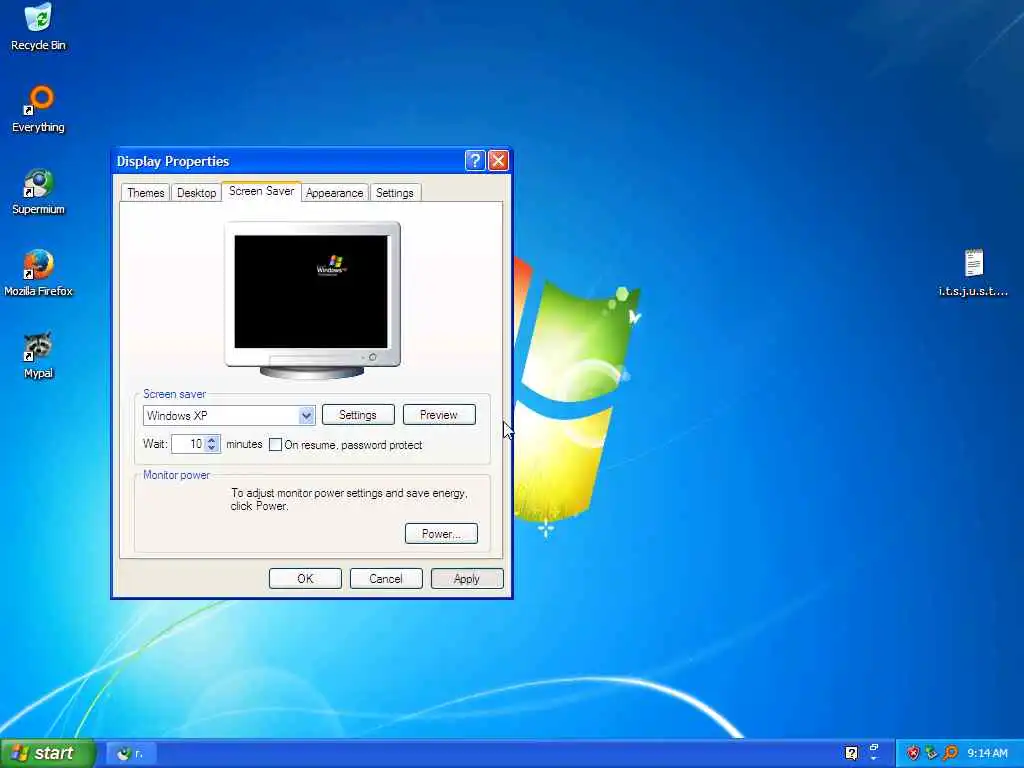This screenshot has width=1024, height=768.
Task: Open the Recycle Bin desktop icon
Action: [38, 26]
